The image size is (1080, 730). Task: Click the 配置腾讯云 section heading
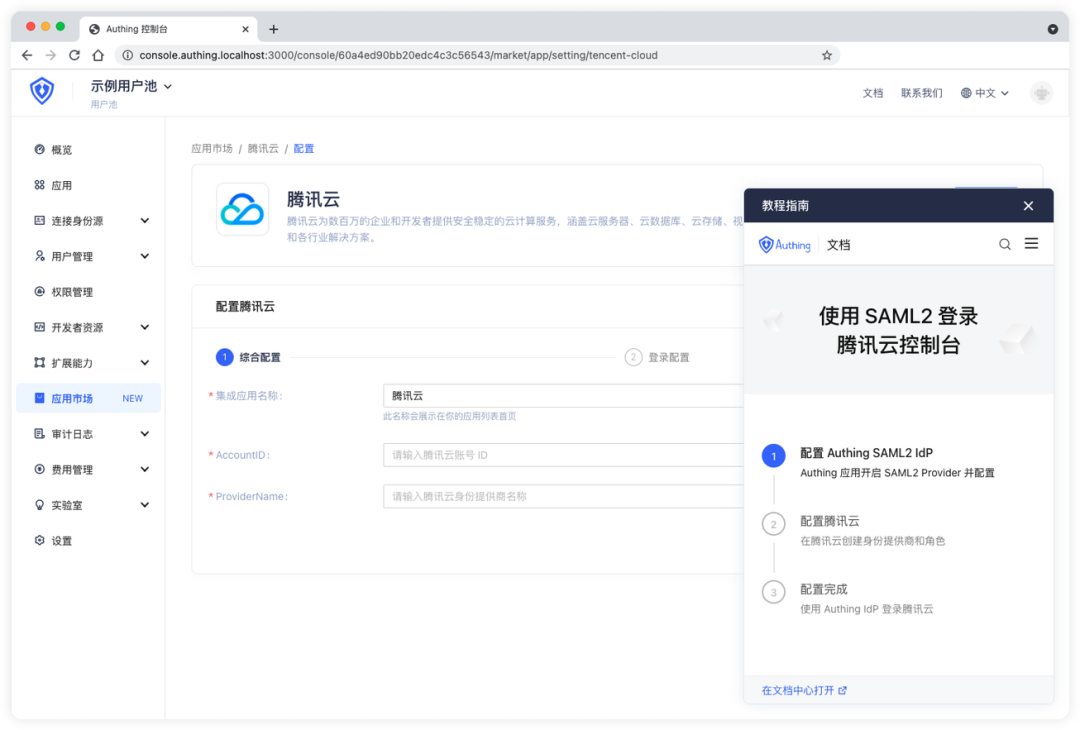point(245,306)
